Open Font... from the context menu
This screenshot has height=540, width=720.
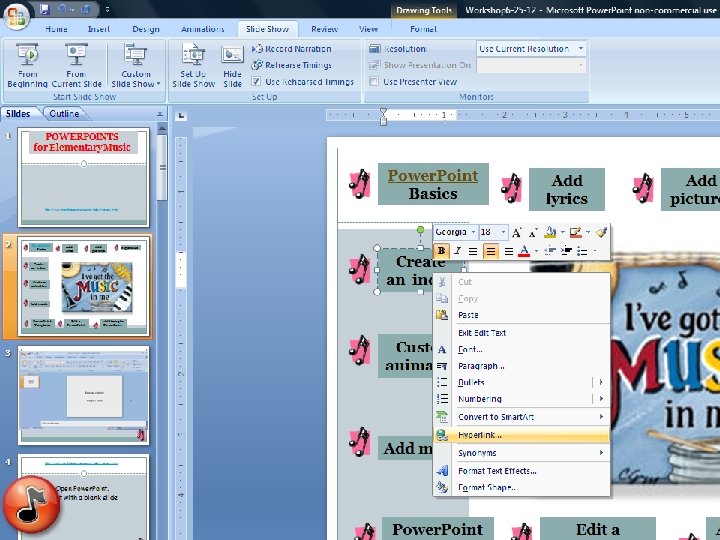click(x=521, y=349)
